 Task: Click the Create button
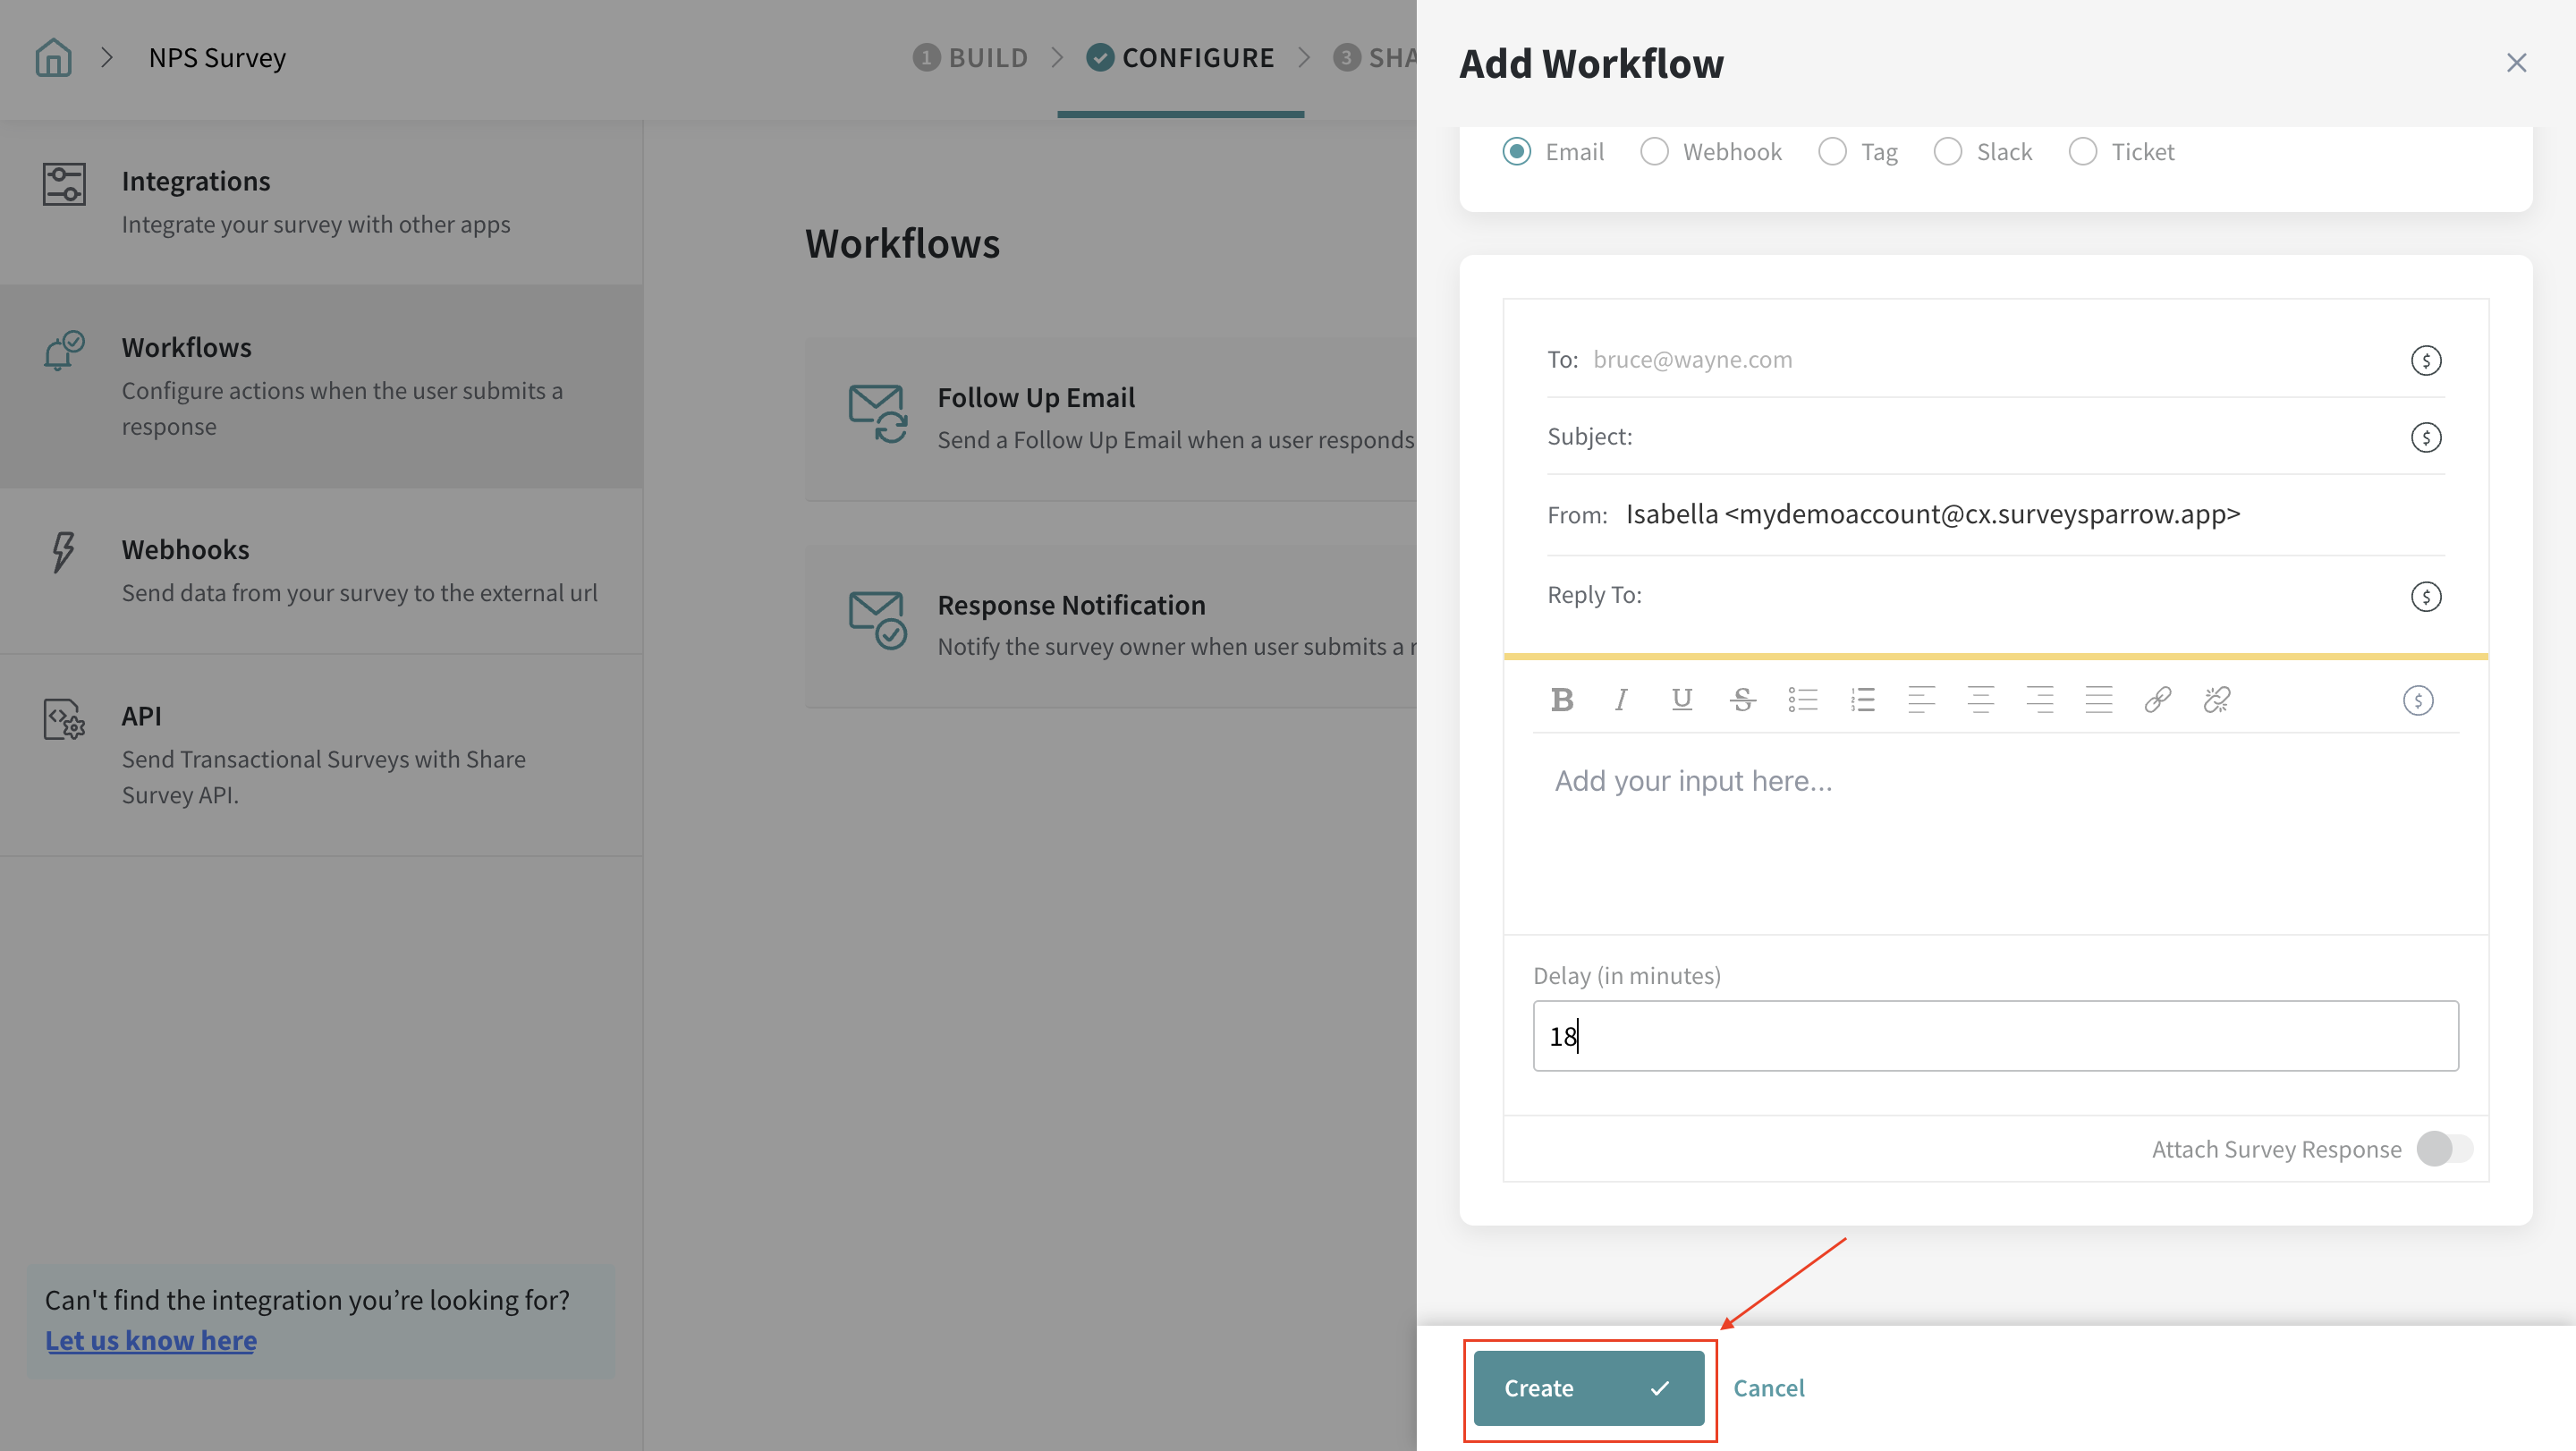pyautogui.click(x=1588, y=1388)
